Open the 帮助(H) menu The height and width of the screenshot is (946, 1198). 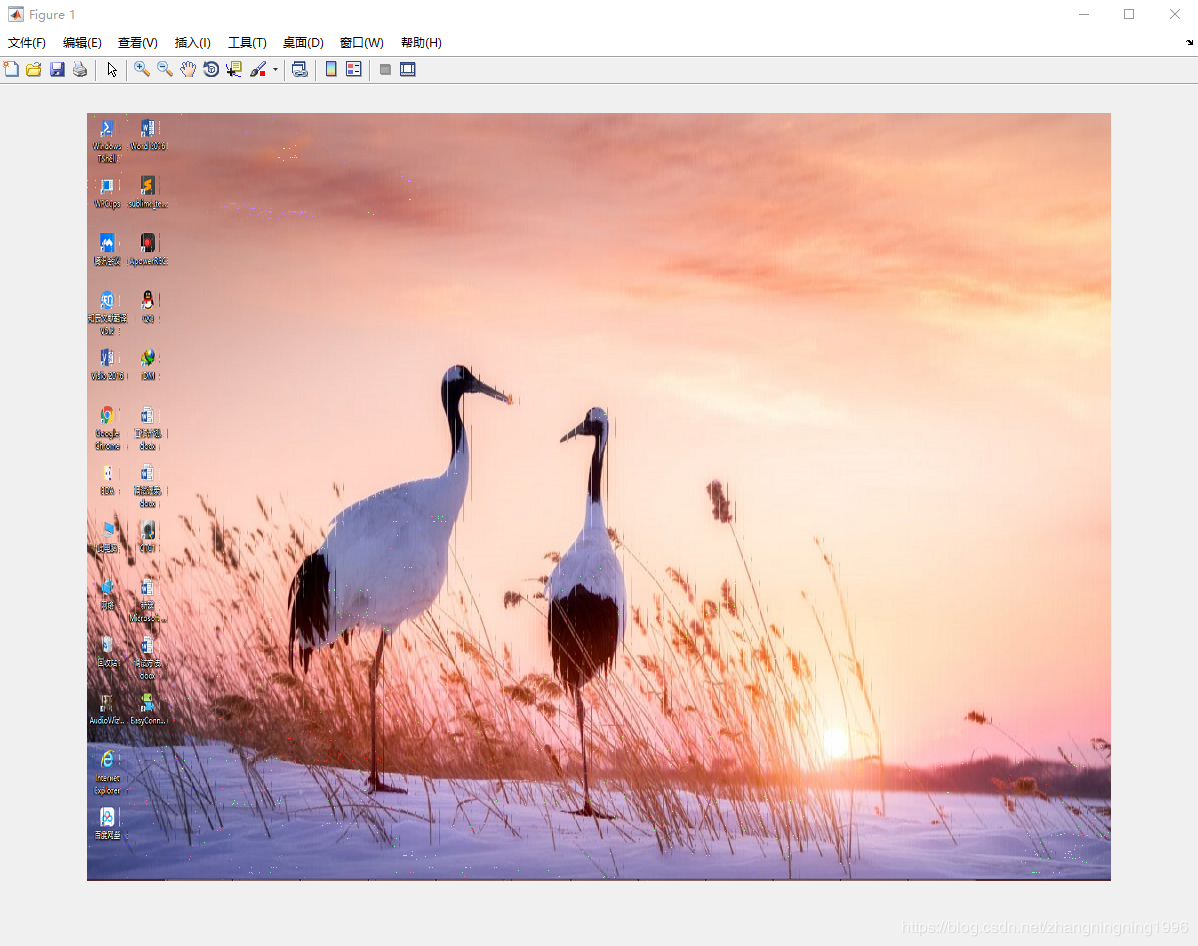pyautogui.click(x=421, y=43)
